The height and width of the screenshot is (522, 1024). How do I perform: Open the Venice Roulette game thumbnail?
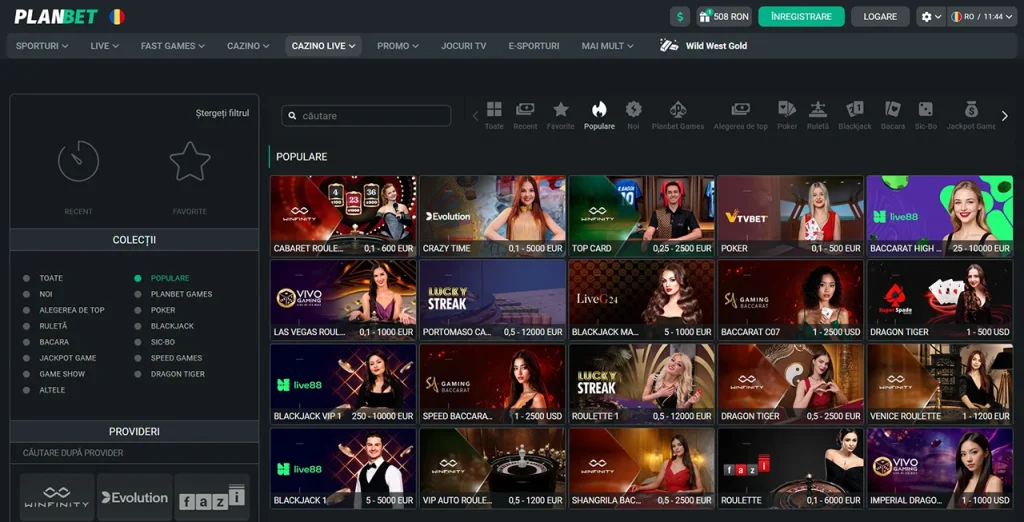[x=940, y=384]
